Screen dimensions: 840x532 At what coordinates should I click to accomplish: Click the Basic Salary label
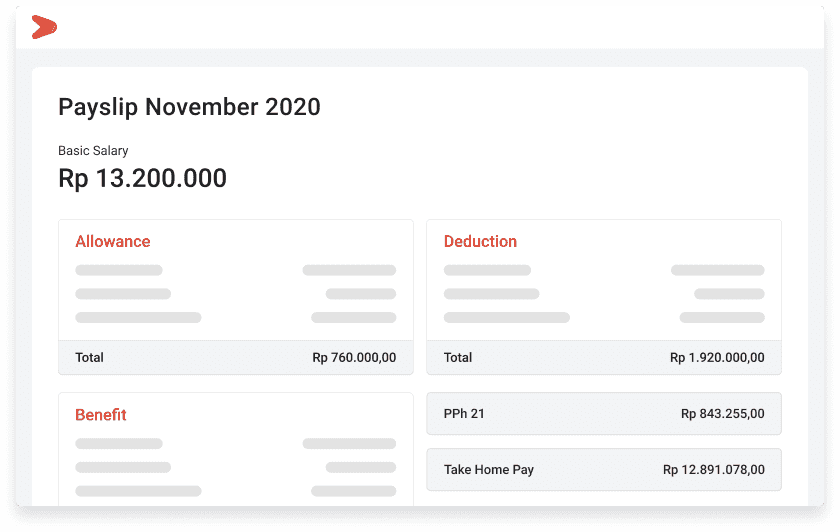pos(93,151)
